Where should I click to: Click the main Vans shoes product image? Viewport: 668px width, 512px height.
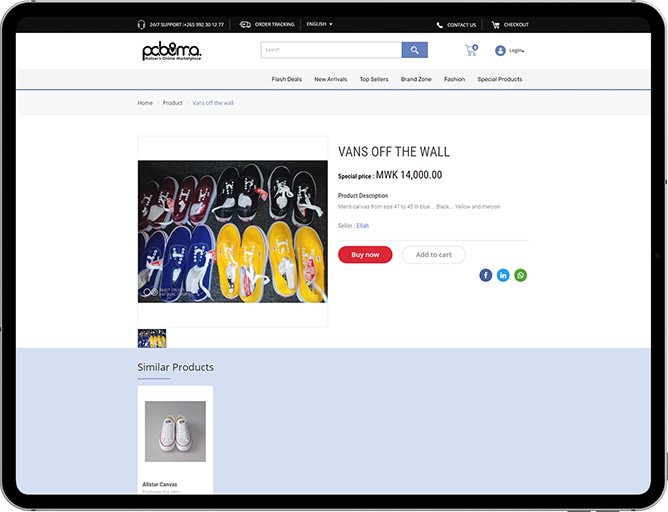click(233, 232)
